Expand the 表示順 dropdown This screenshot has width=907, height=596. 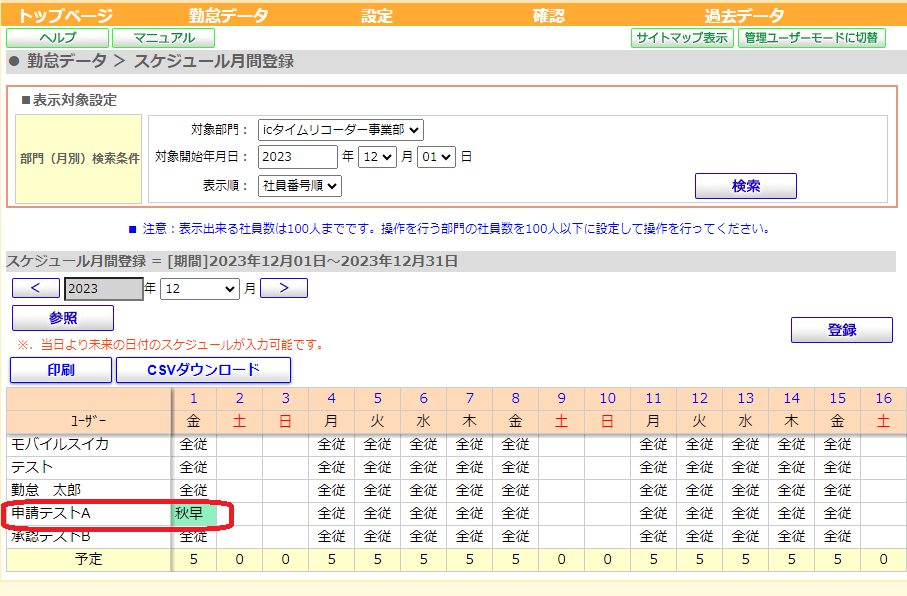[300, 186]
